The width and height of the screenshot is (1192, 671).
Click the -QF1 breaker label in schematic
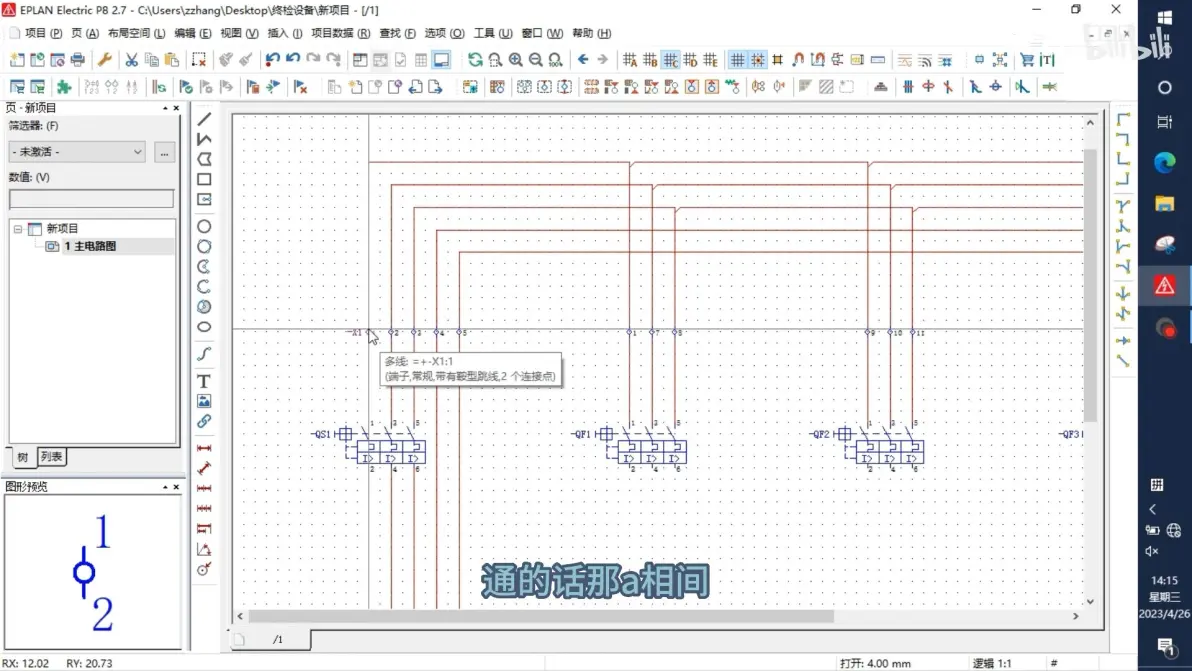(x=582, y=435)
